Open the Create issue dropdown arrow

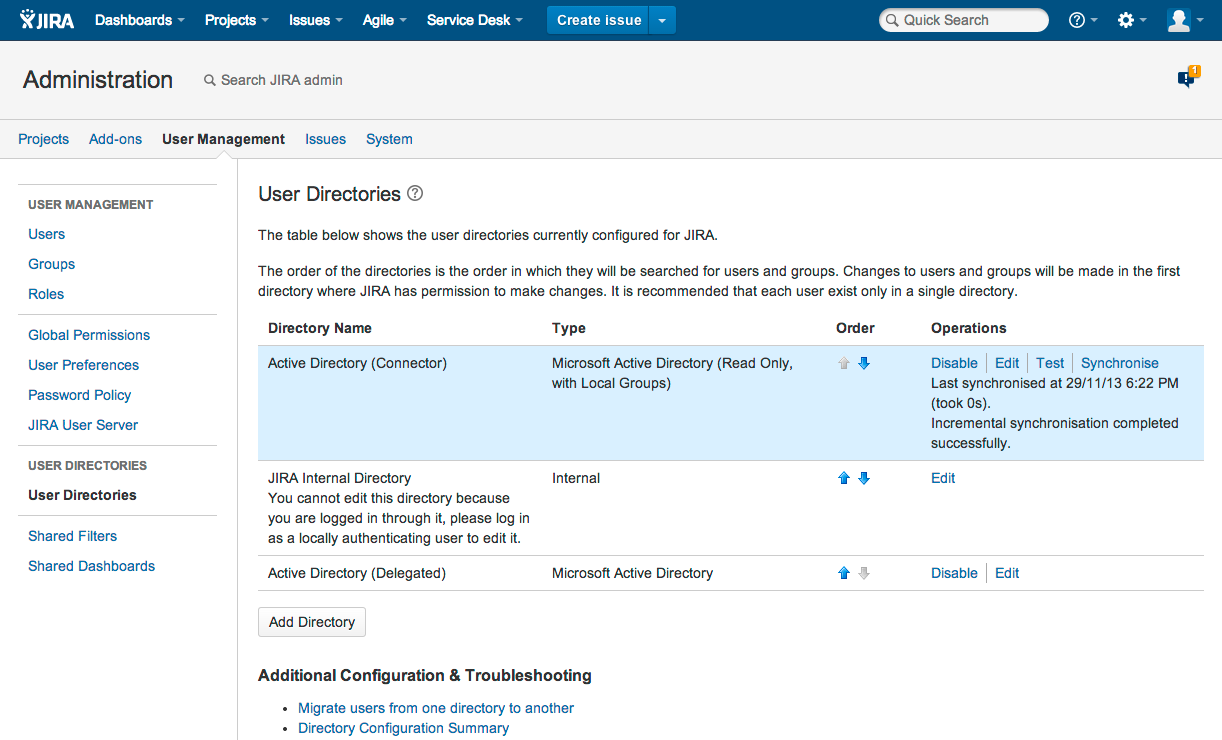662,20
